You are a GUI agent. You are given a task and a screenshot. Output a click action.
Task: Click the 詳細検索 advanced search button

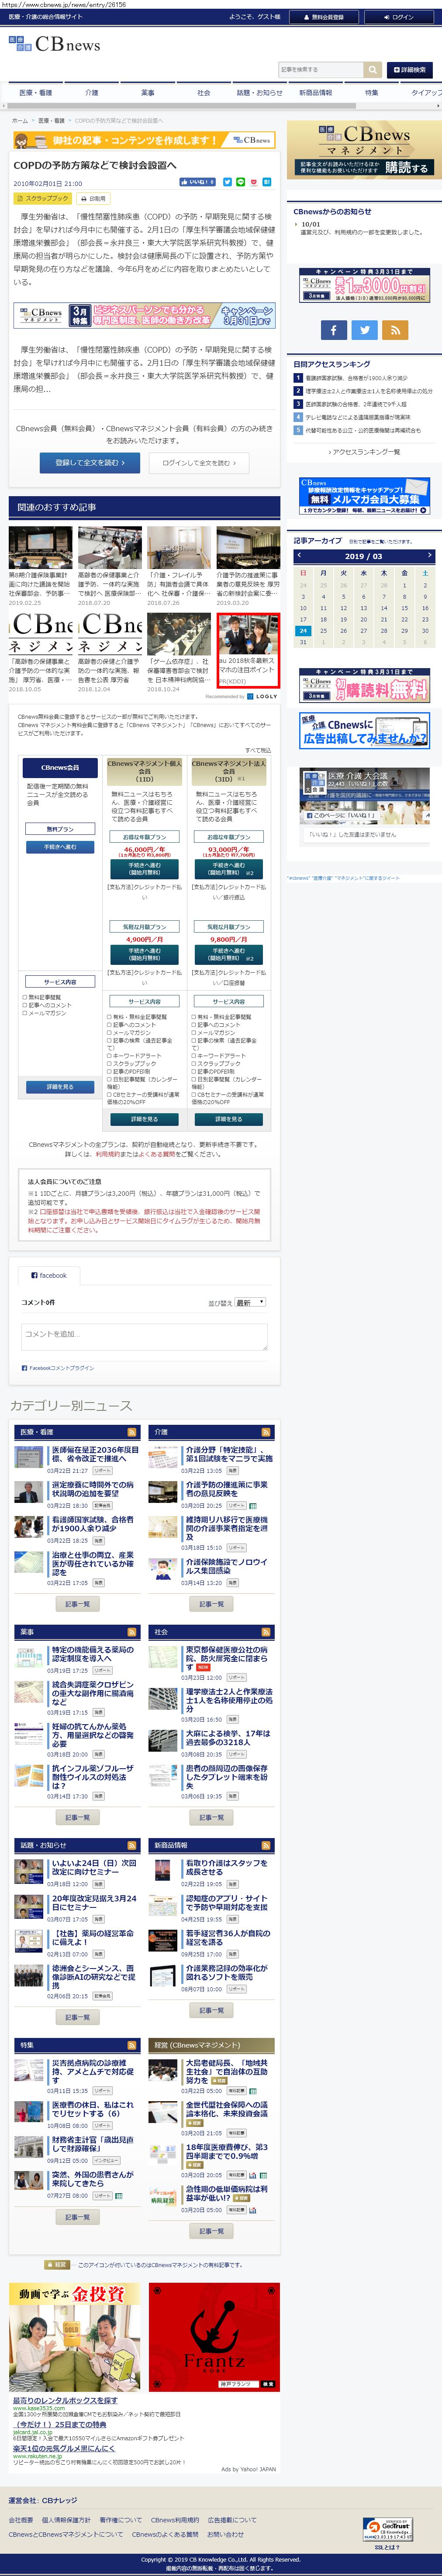[x=410, y=70]
